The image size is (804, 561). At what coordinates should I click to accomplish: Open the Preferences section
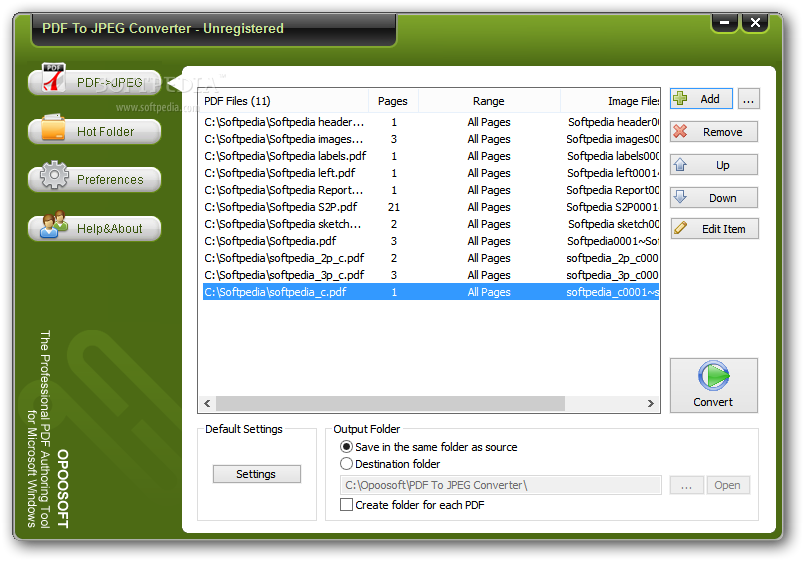[x=95, y=179]
